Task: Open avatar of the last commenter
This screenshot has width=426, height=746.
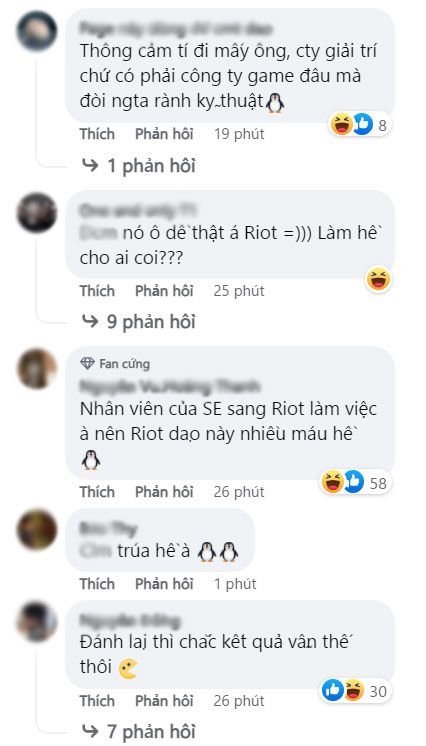Action: (37, 621)
